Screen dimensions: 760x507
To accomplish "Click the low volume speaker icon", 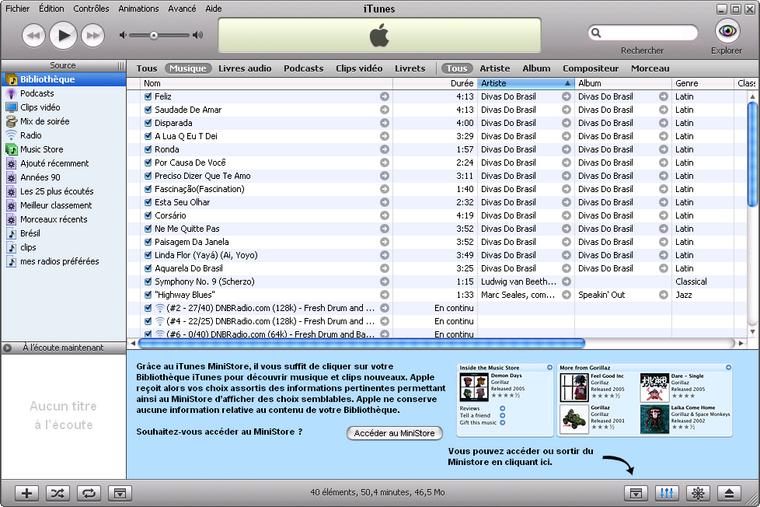I will [123, 35].
